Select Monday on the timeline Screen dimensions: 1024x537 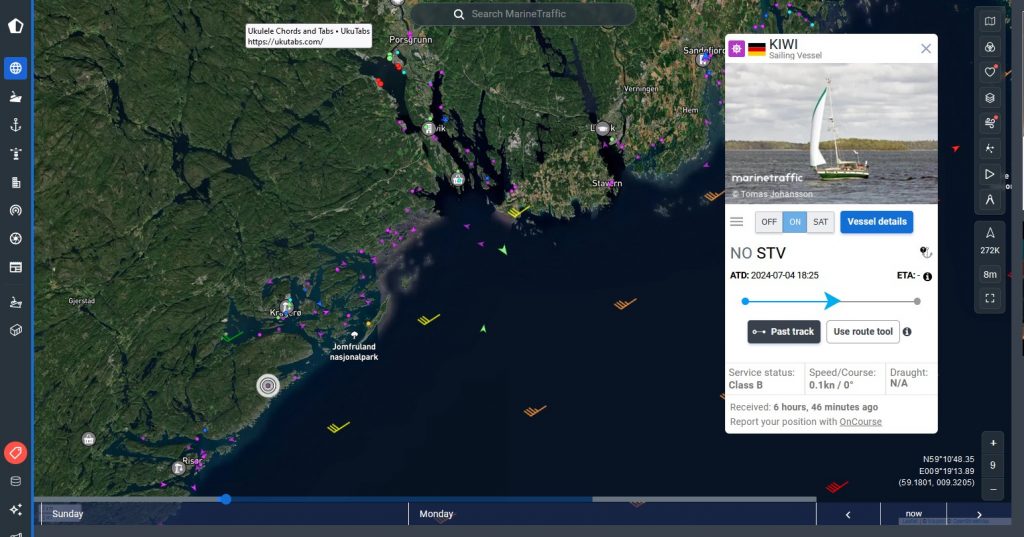click(x=436, y=514)
